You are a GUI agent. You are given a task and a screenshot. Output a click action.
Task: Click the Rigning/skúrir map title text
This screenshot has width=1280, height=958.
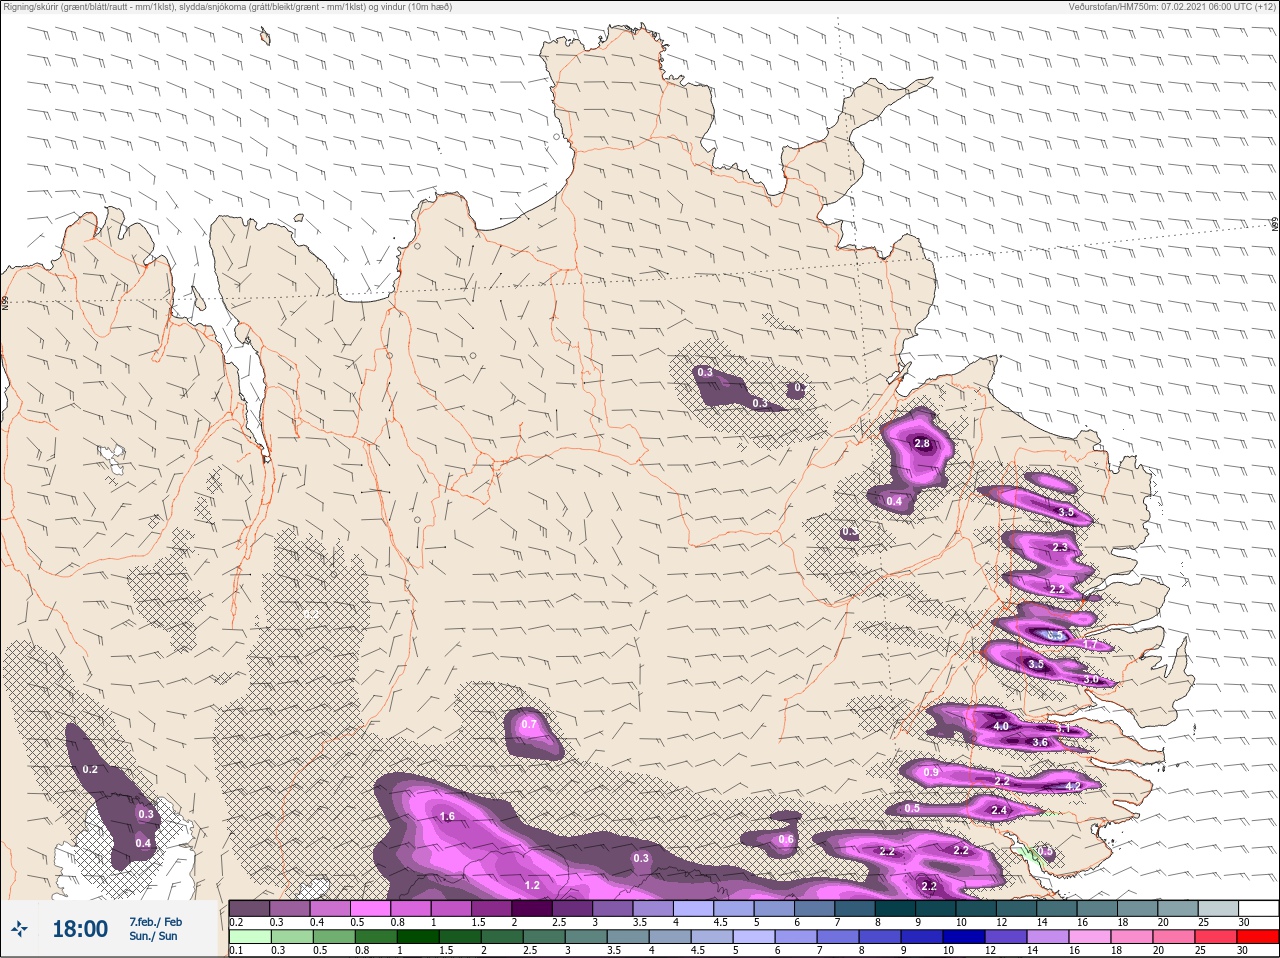228,7
